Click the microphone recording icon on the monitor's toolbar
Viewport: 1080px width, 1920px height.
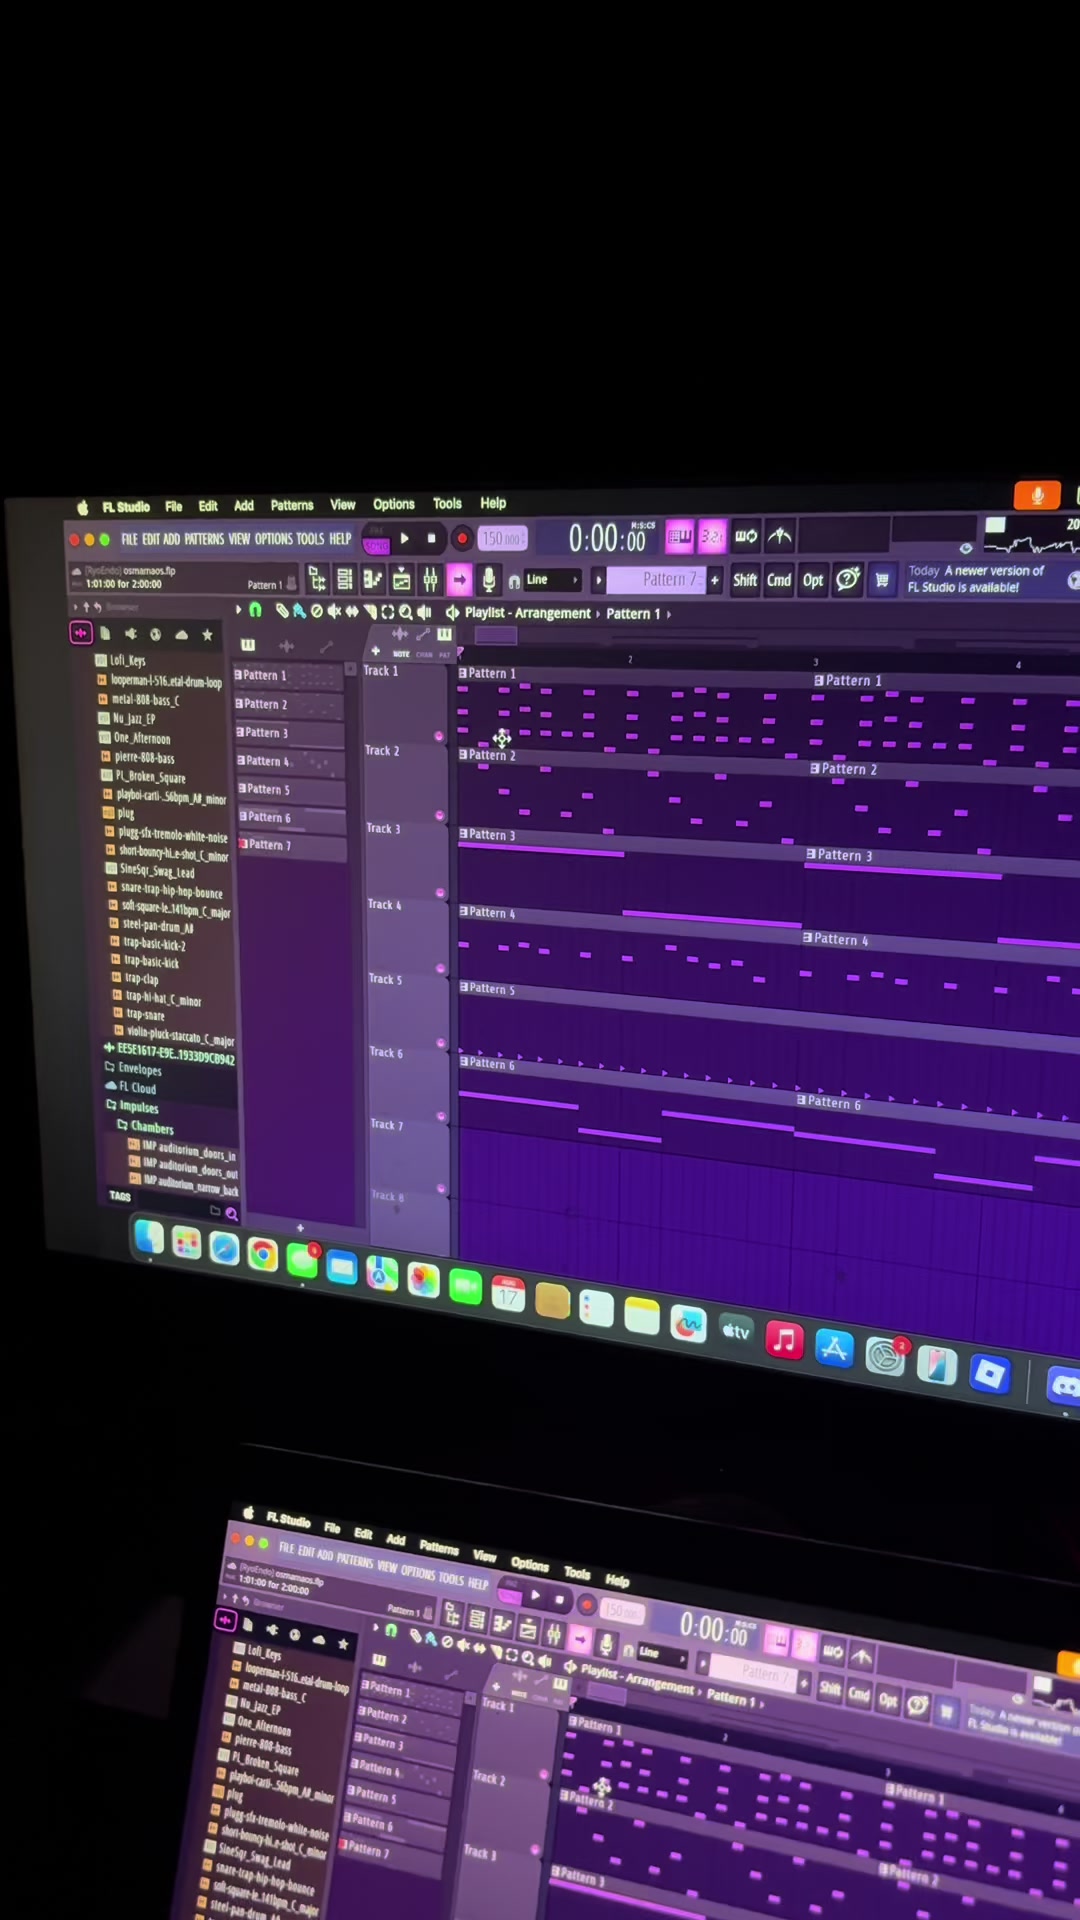pyautogui.click(x=489, y=579)
